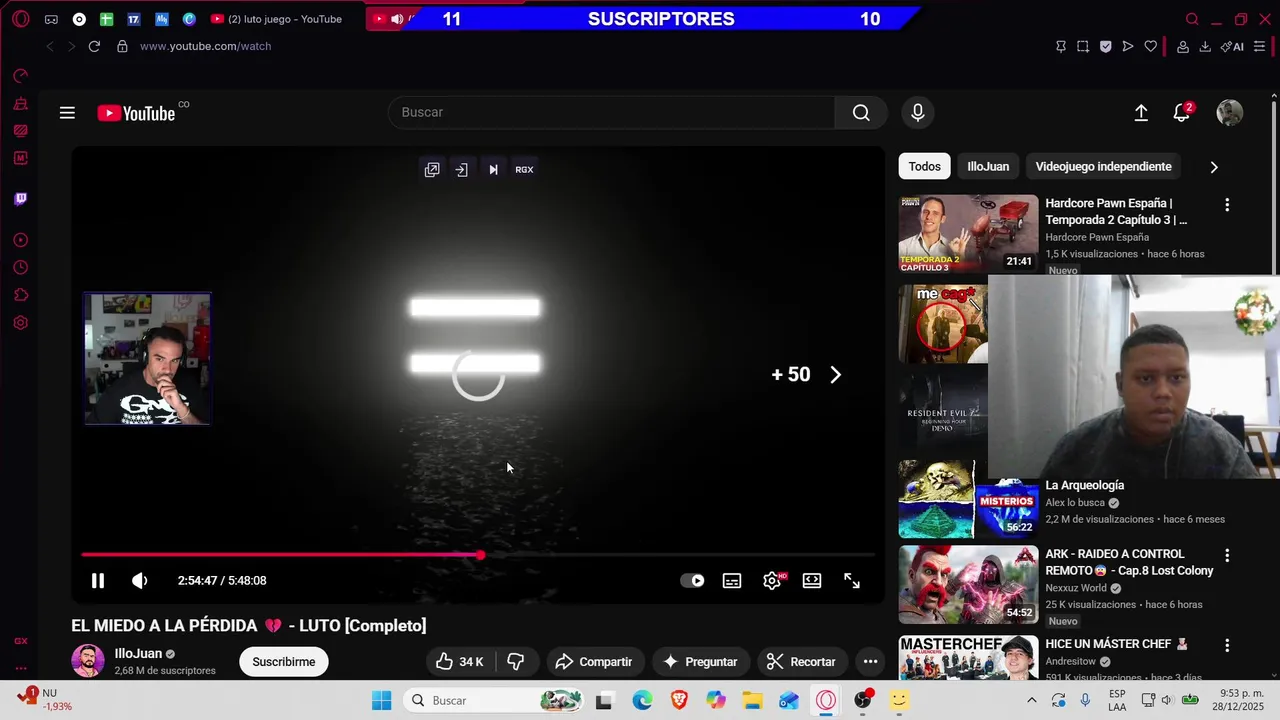Open Twitch in the Opera sidebar
This screenshot has width=1280, height=720.
click(20, 198)
